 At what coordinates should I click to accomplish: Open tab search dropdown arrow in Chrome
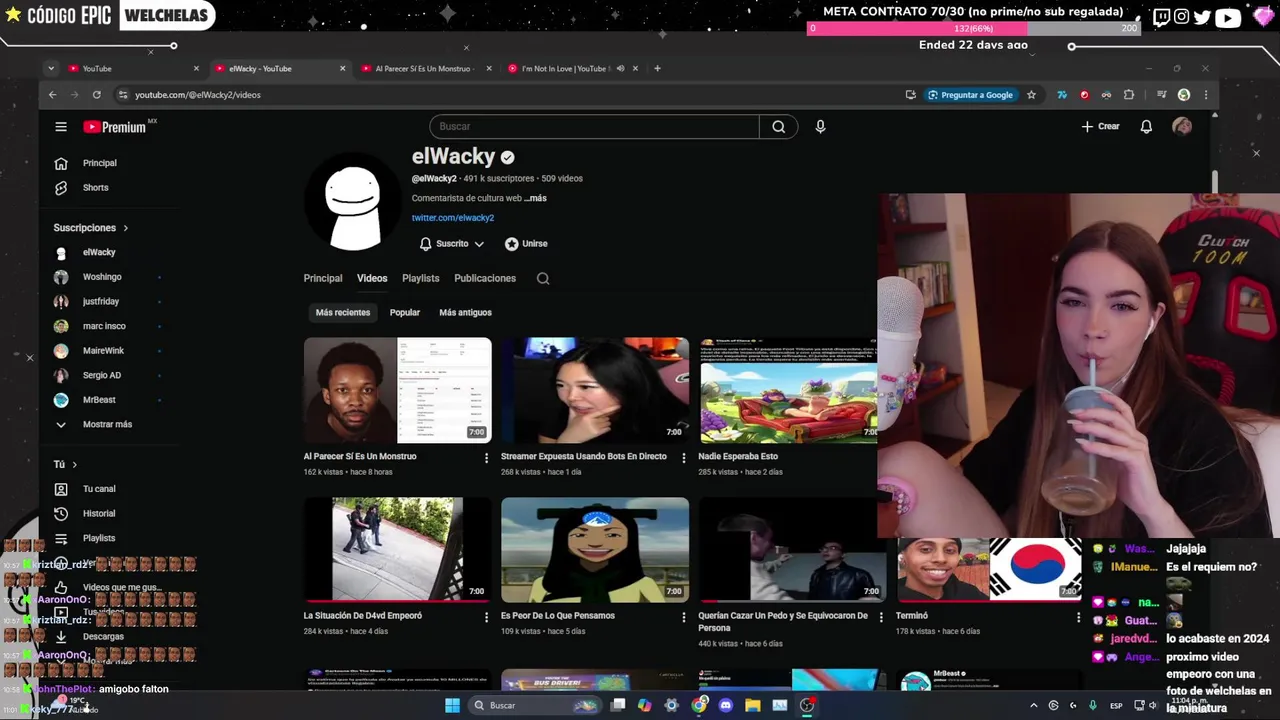point(50,69)
